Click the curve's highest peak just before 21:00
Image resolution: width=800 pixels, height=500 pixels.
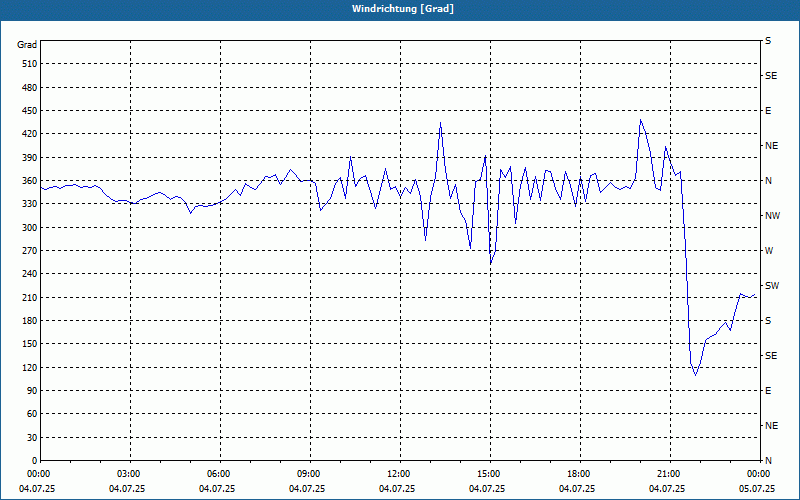640,120
